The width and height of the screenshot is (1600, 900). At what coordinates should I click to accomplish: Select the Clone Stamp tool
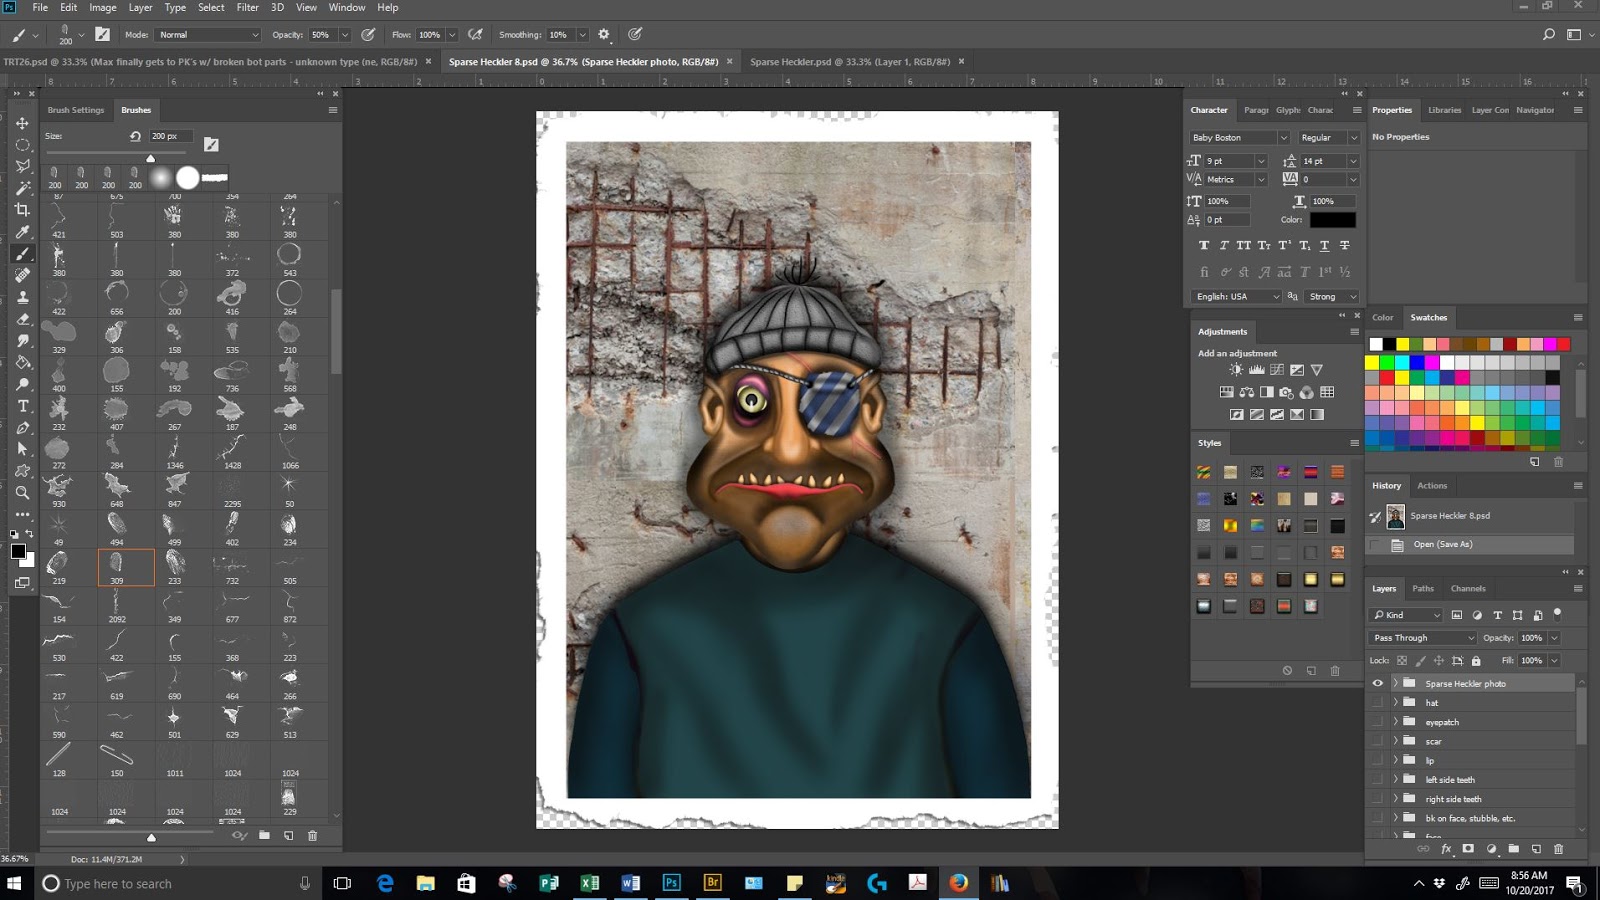(22, 297)
